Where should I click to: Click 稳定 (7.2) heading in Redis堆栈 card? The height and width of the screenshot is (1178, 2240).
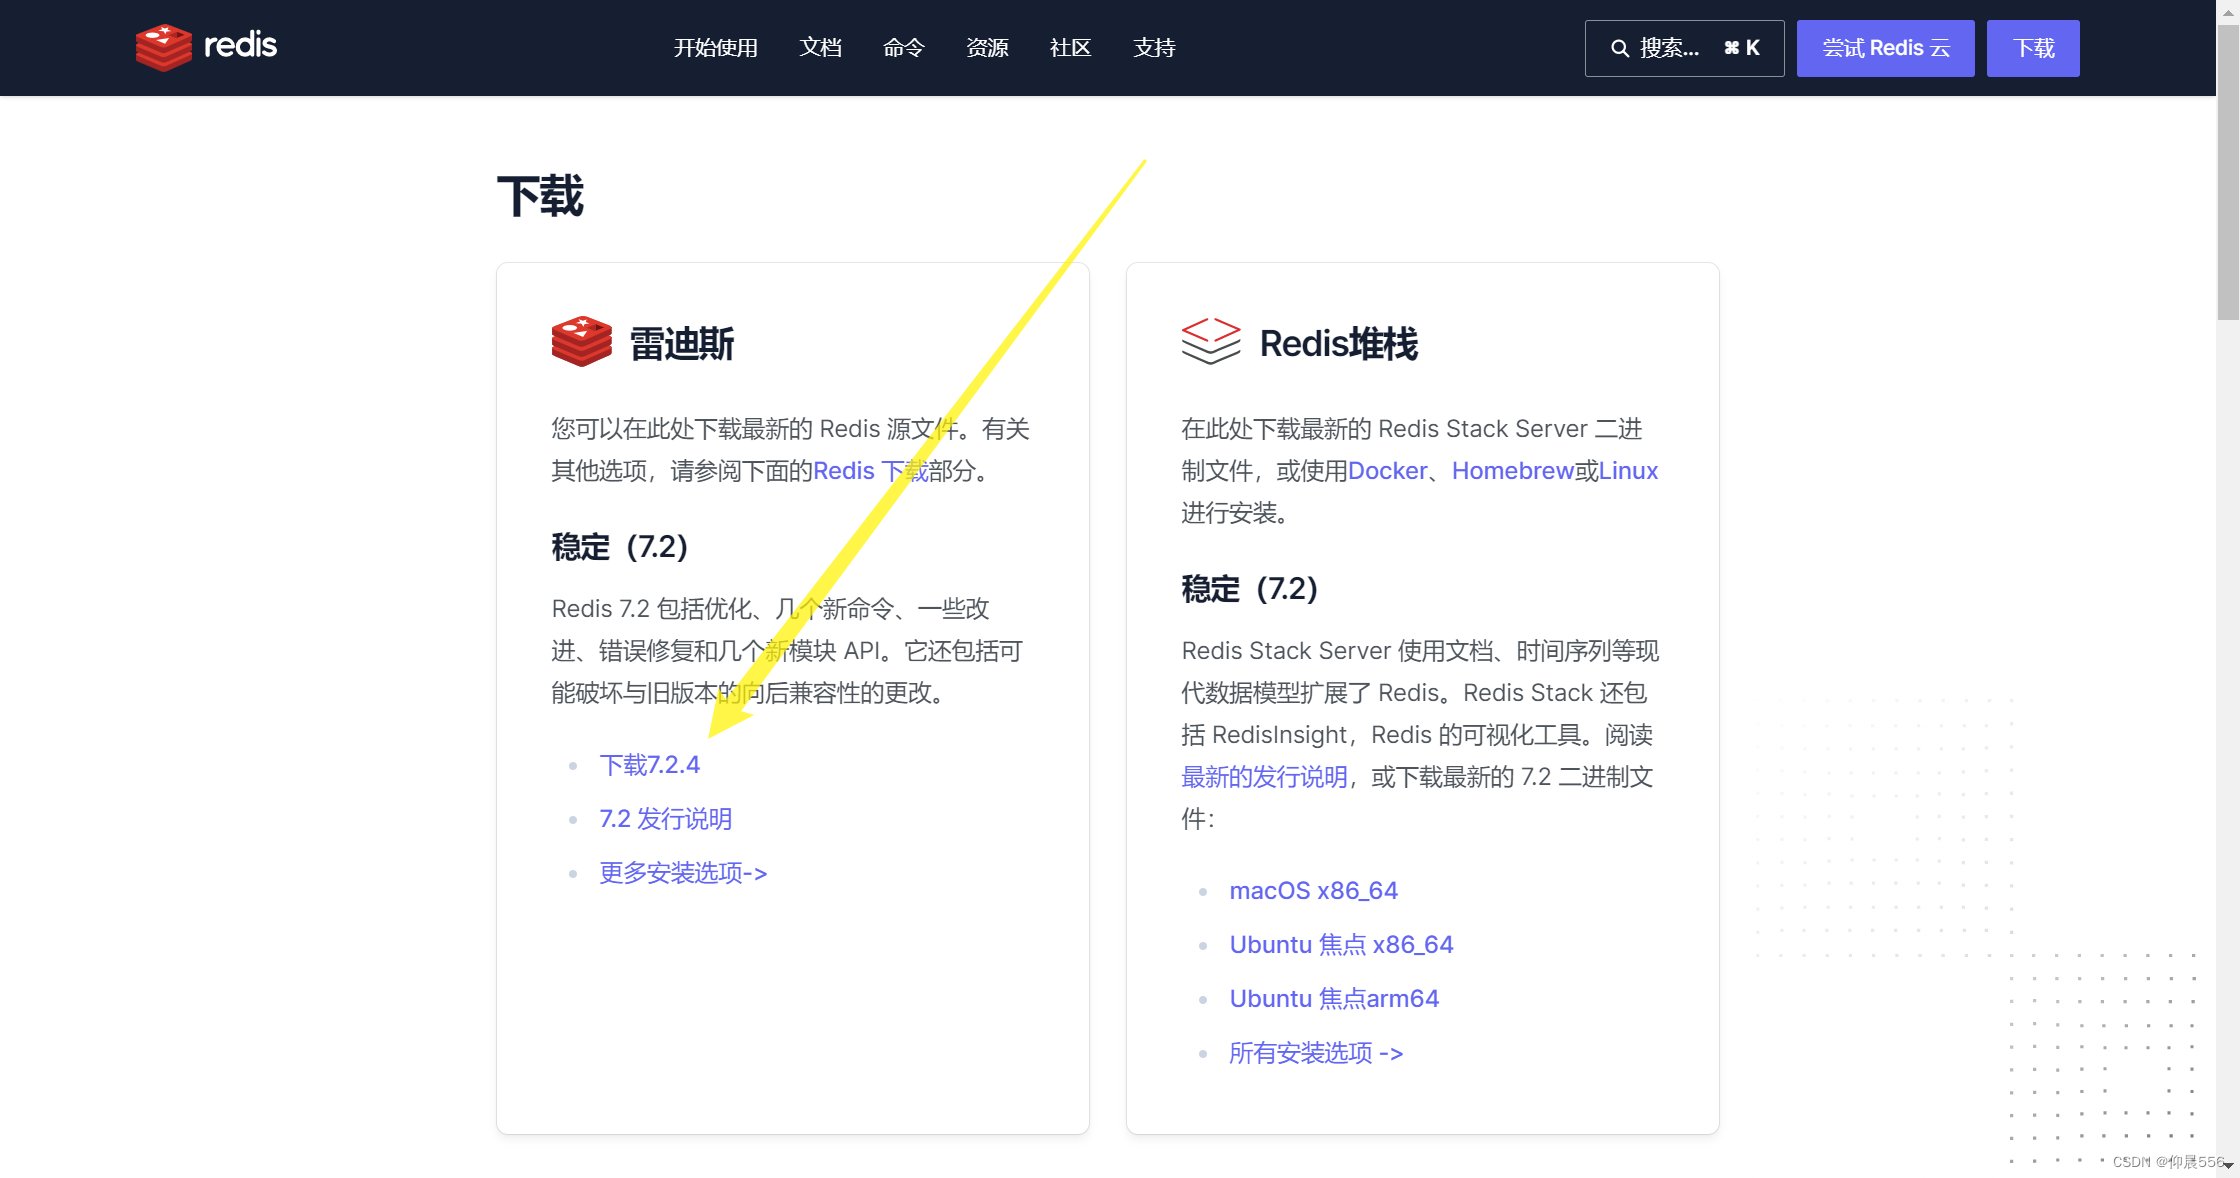click(x=1249, y=589)
